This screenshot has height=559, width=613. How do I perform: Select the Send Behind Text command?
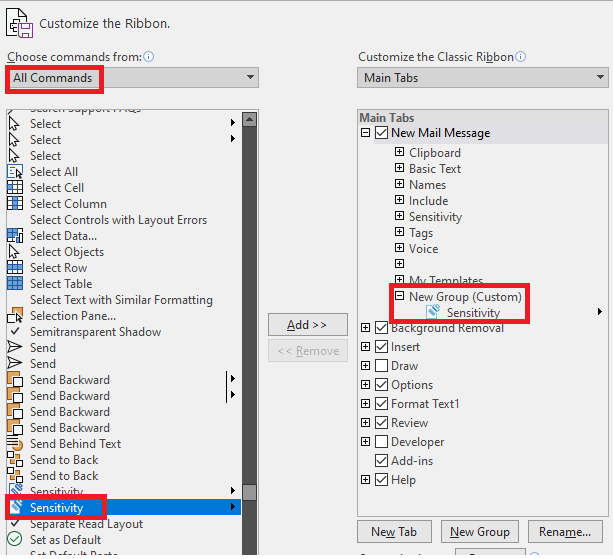(x=124, y=444)
